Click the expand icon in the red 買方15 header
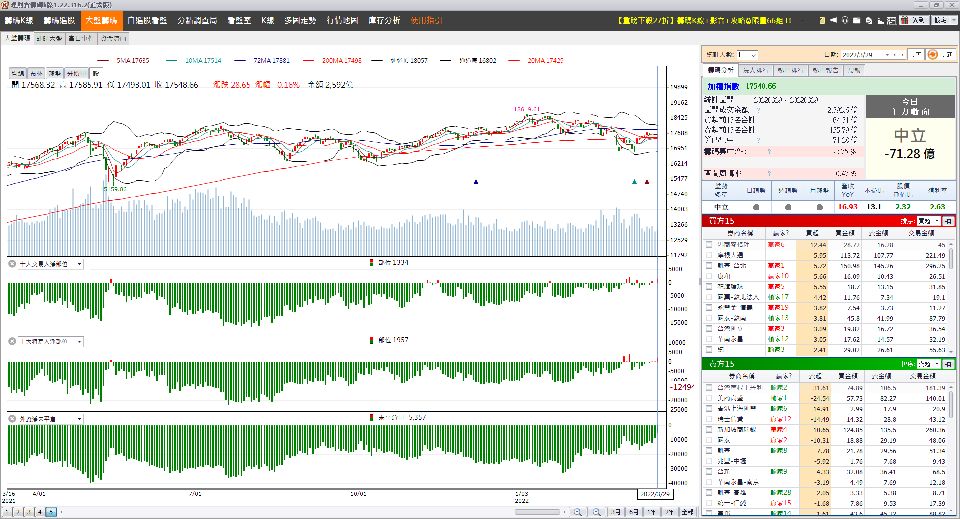 (947, 220)
